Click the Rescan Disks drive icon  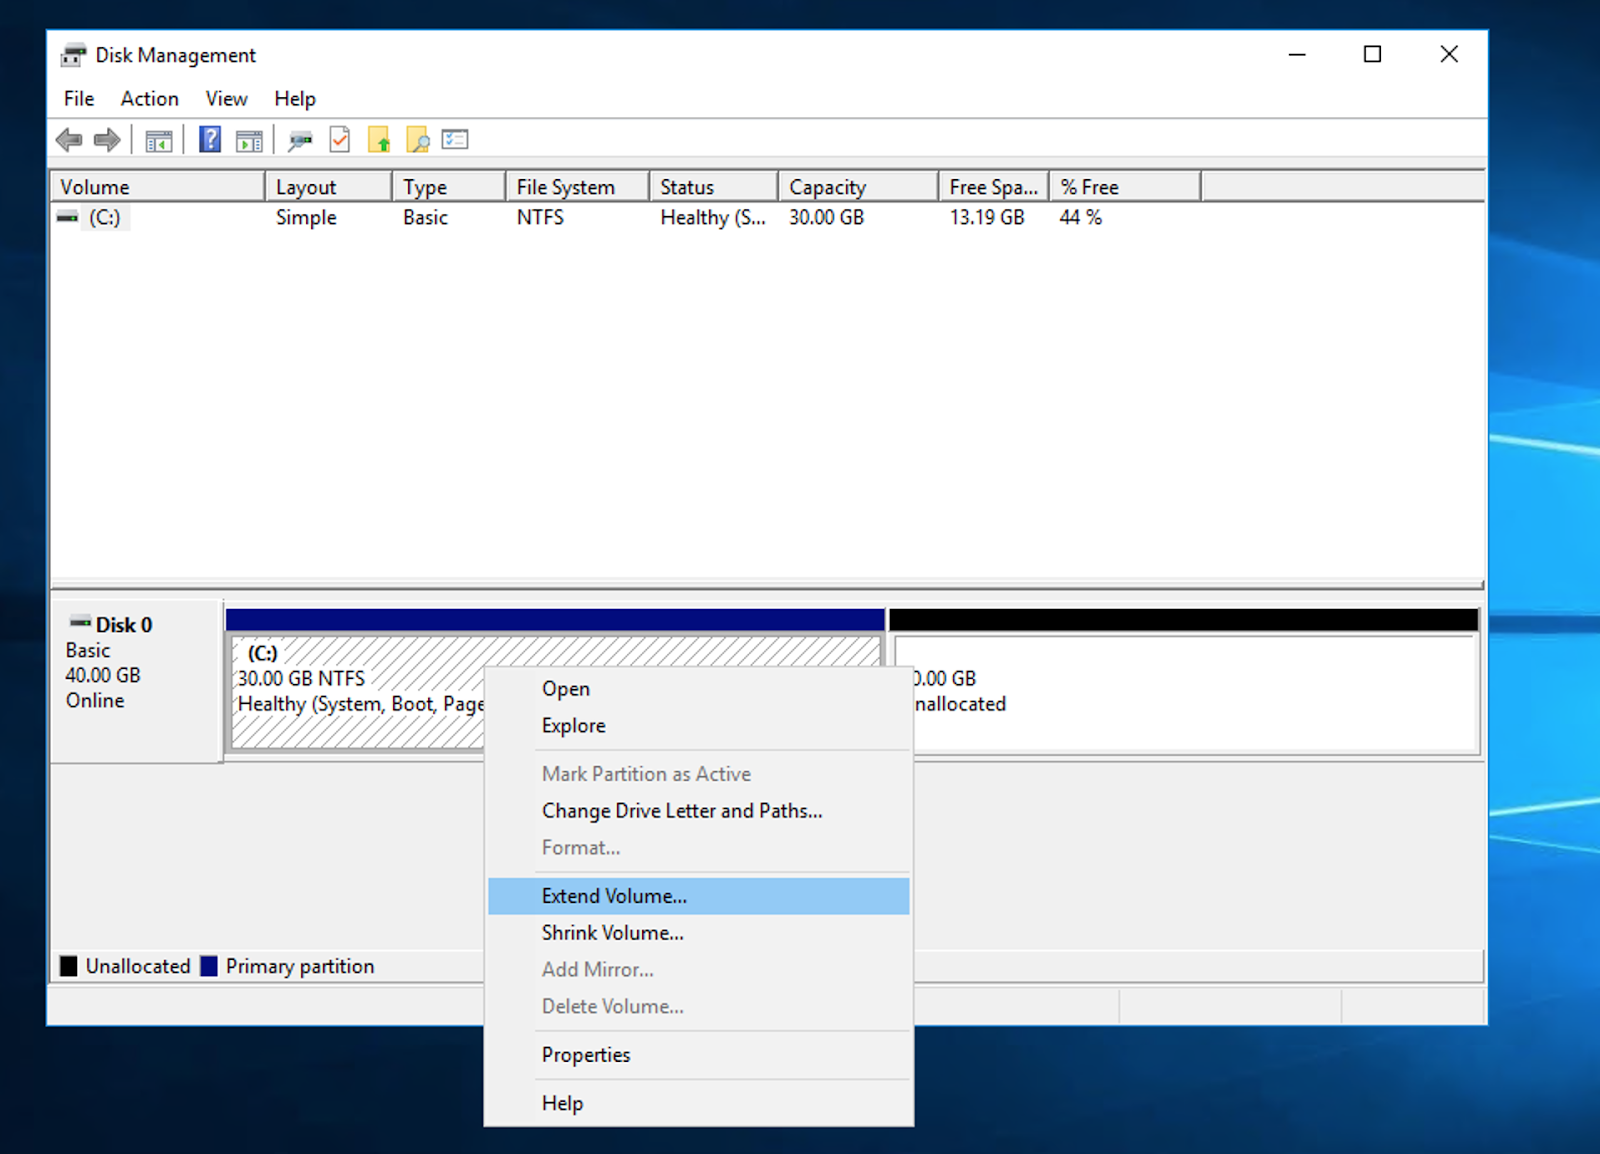(x=299, y=141)
